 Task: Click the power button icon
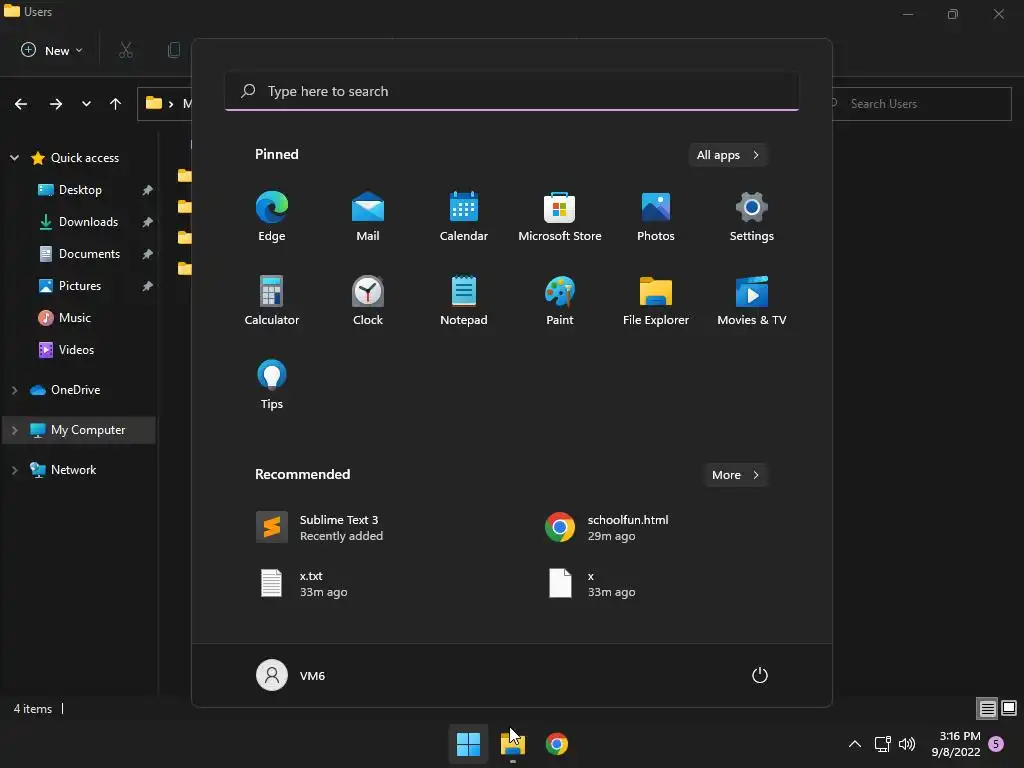click(760, 675)
